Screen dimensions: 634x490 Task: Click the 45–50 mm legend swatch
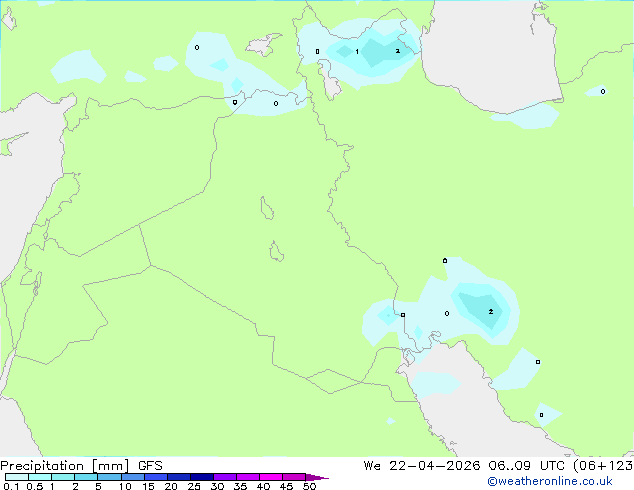click(x=294, y=477)
